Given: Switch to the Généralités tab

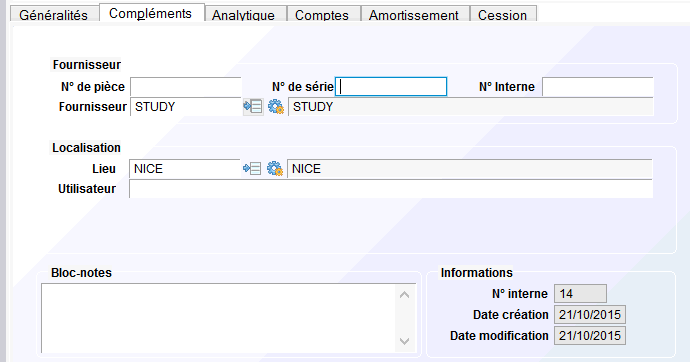Looking at the screenshot, I should click(x=54, y=15).
